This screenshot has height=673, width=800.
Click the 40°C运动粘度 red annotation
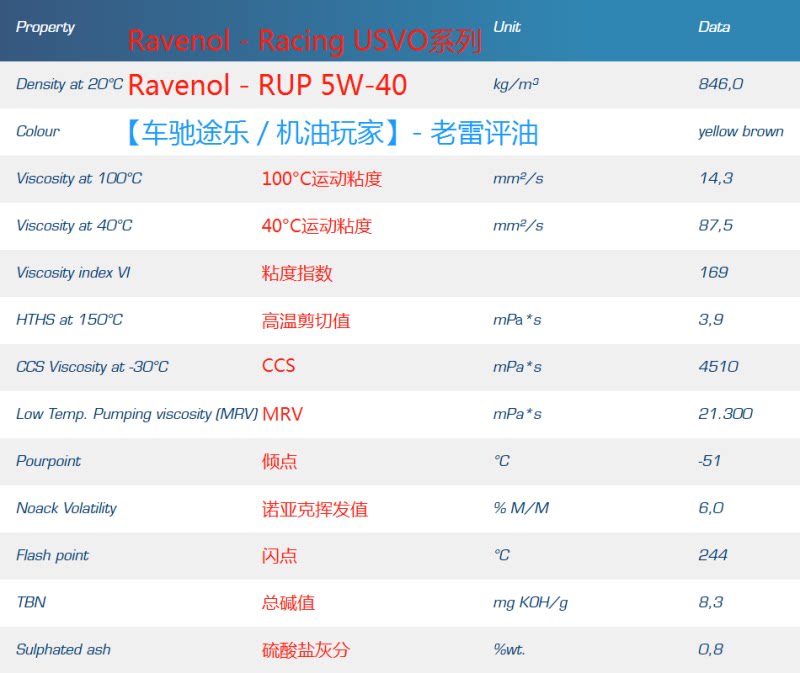[317, 226]
